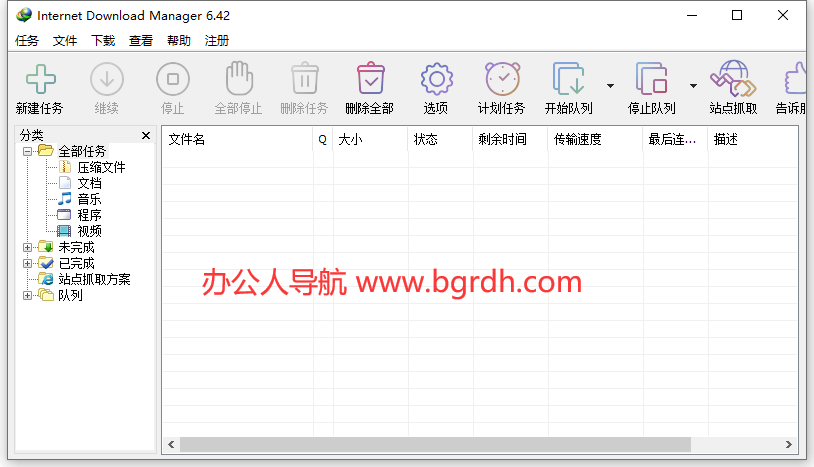The width and height of the screenshot is (814, 467).
Task: Click the thumbs-up 告诉朋友 icon
Action: 795,79
